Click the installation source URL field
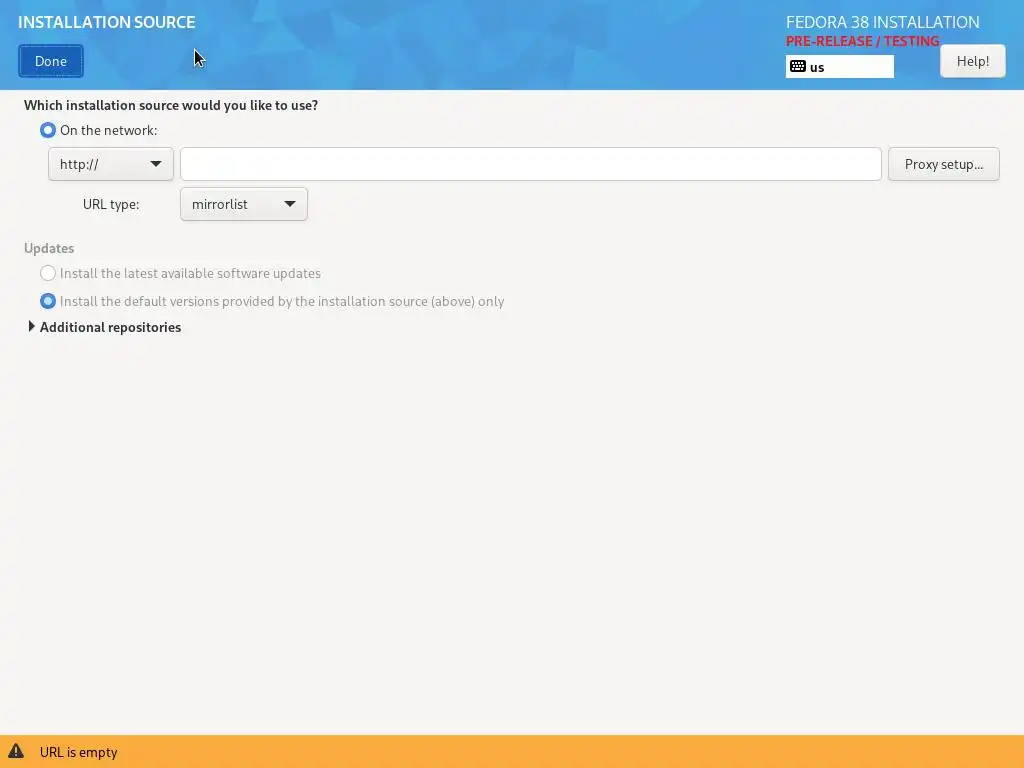1024x768 pixels. pyautogui.click(x=531, y=164)
